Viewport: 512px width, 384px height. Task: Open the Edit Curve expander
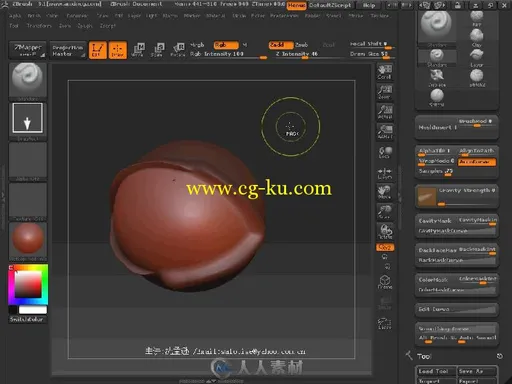457,309
